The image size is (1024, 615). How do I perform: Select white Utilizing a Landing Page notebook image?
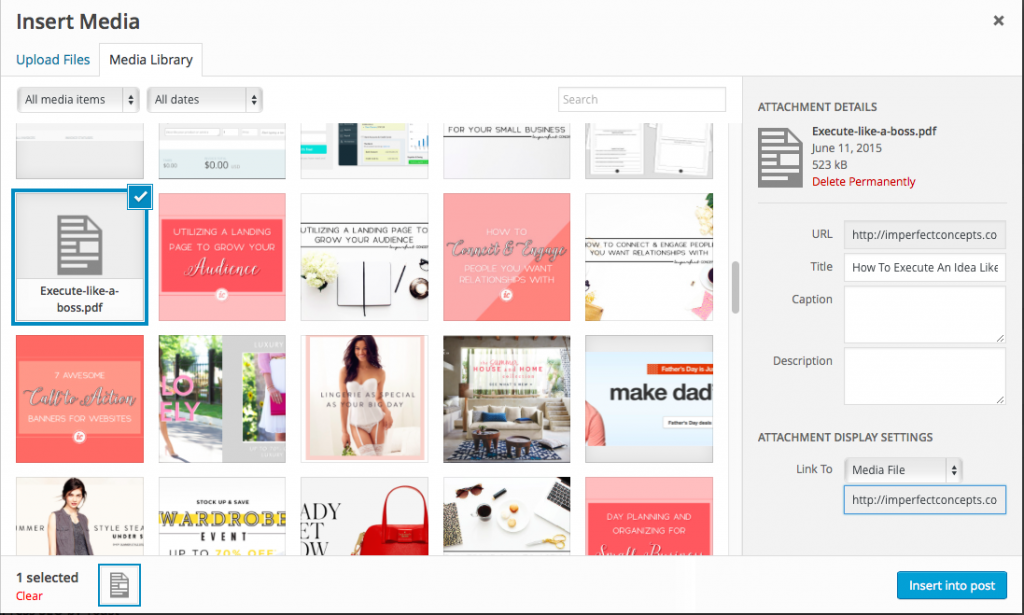coord(364,257)
